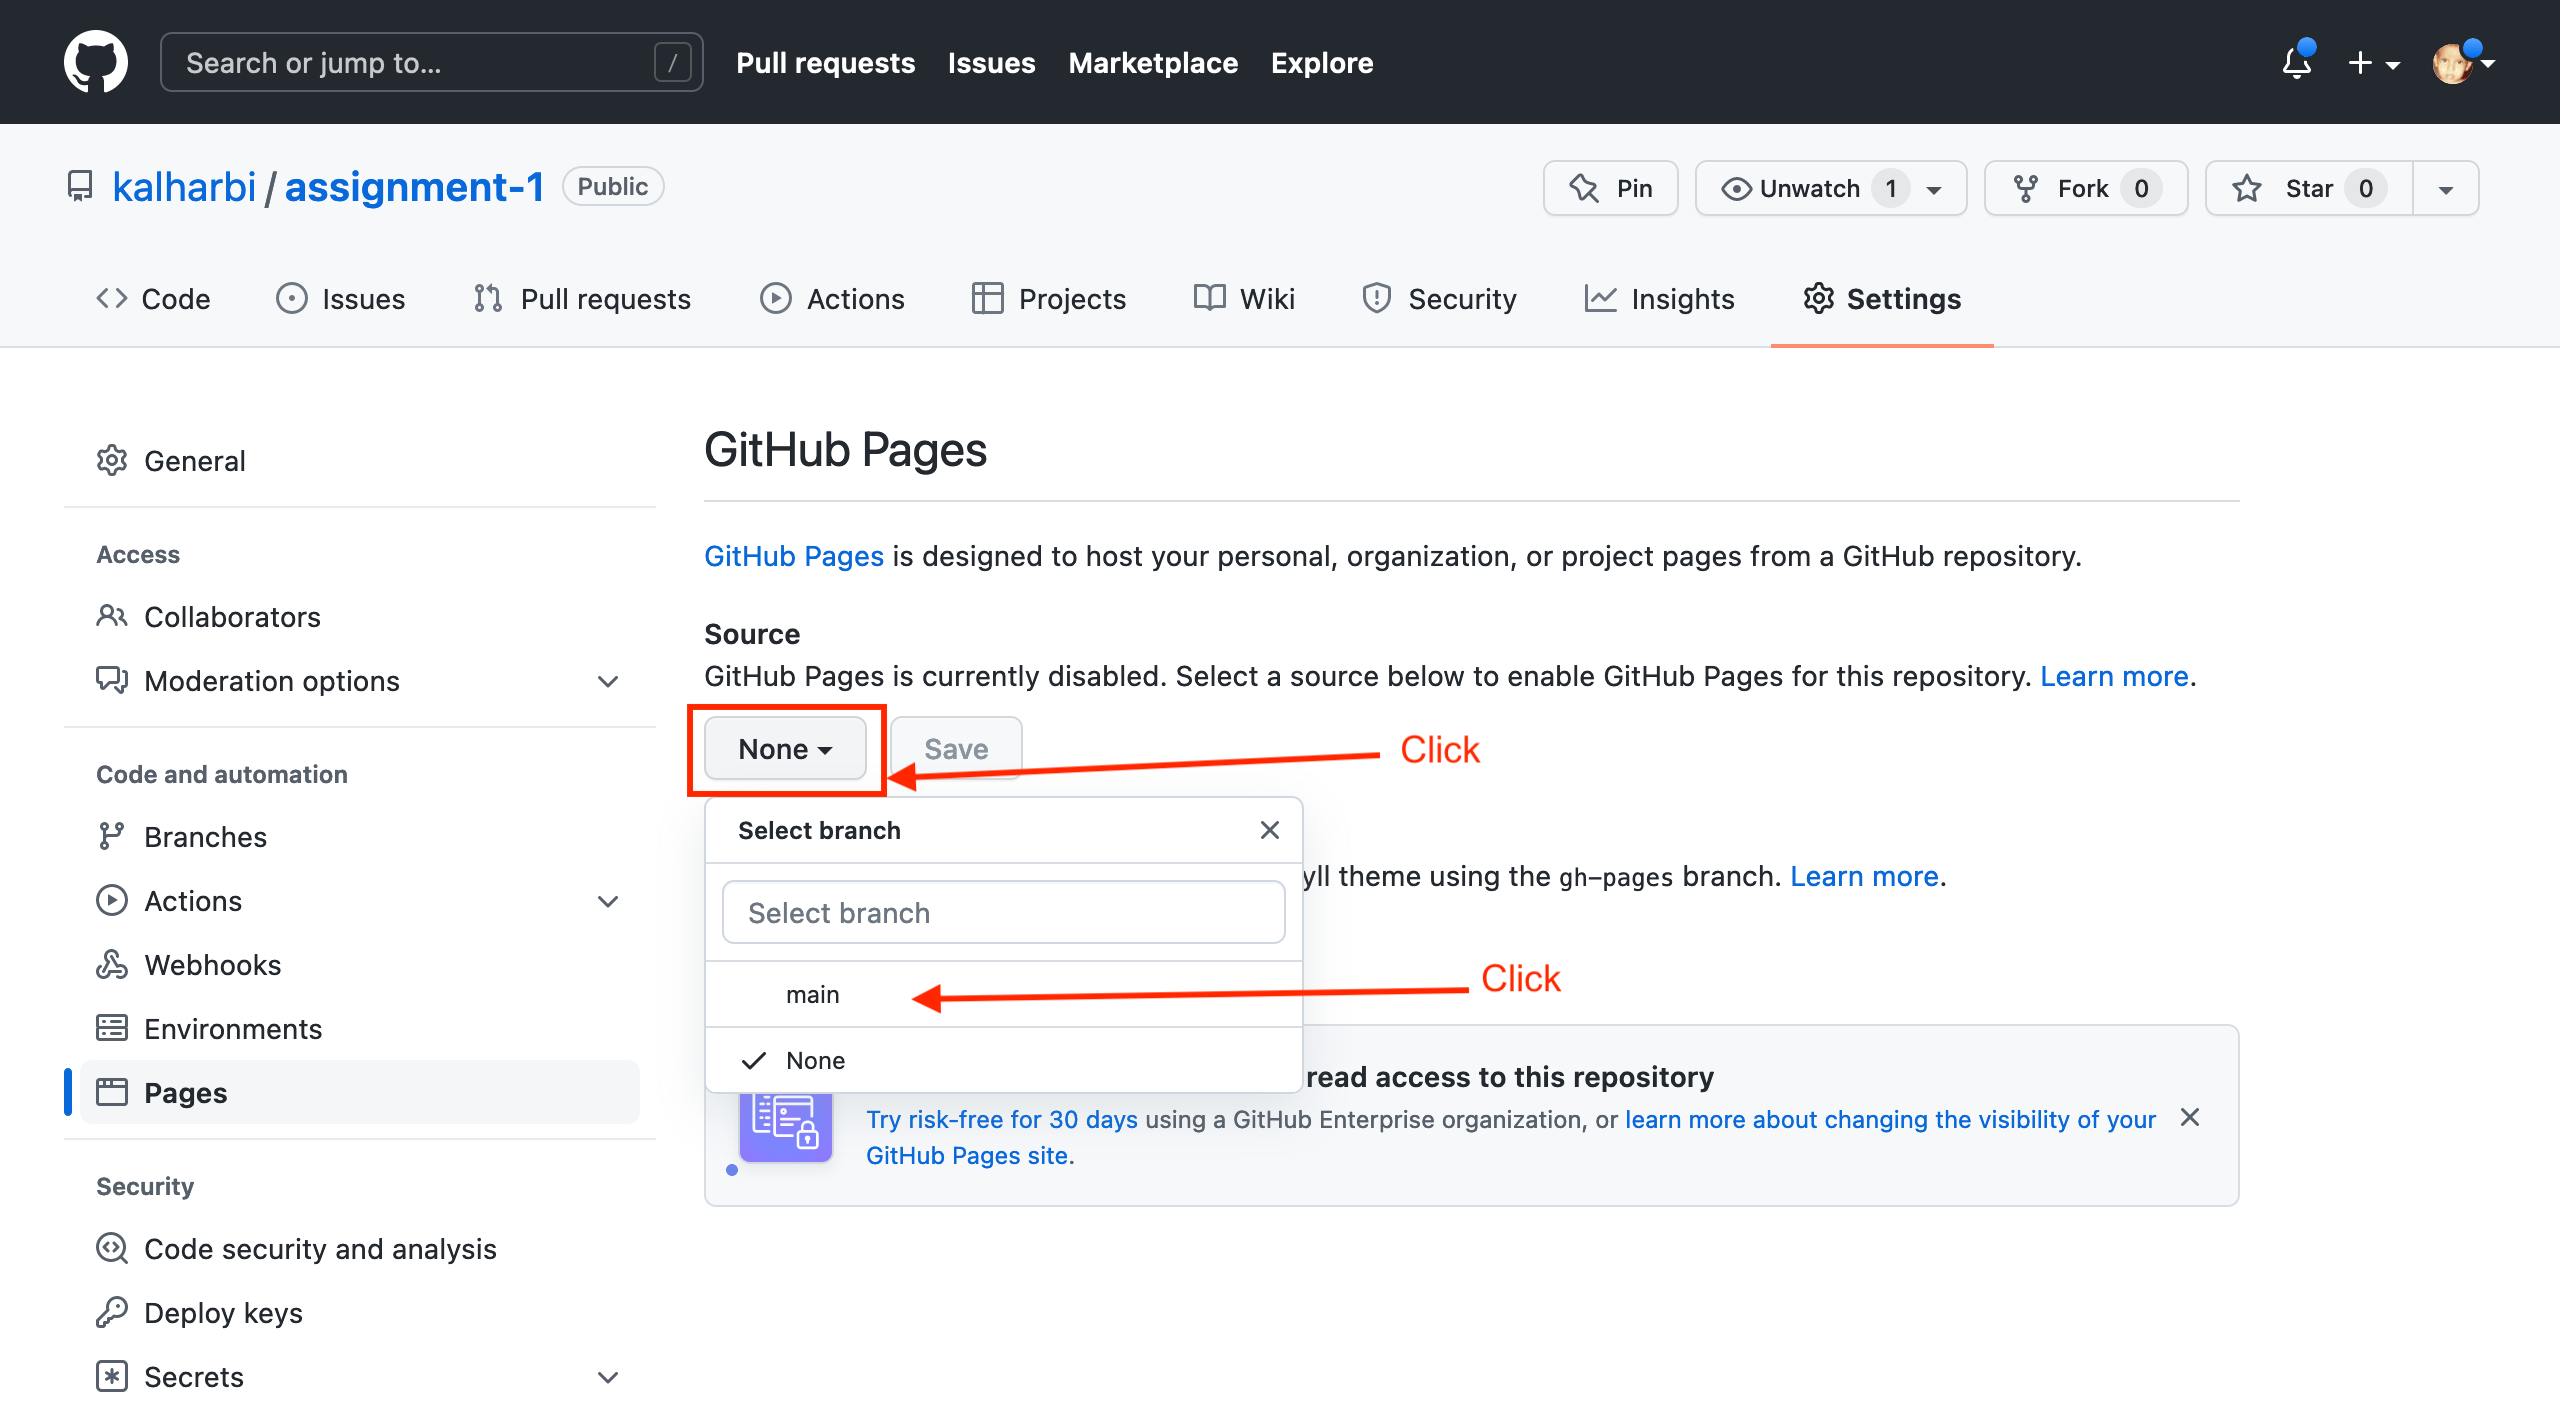Switch to the Code tab

pos(153,298)
